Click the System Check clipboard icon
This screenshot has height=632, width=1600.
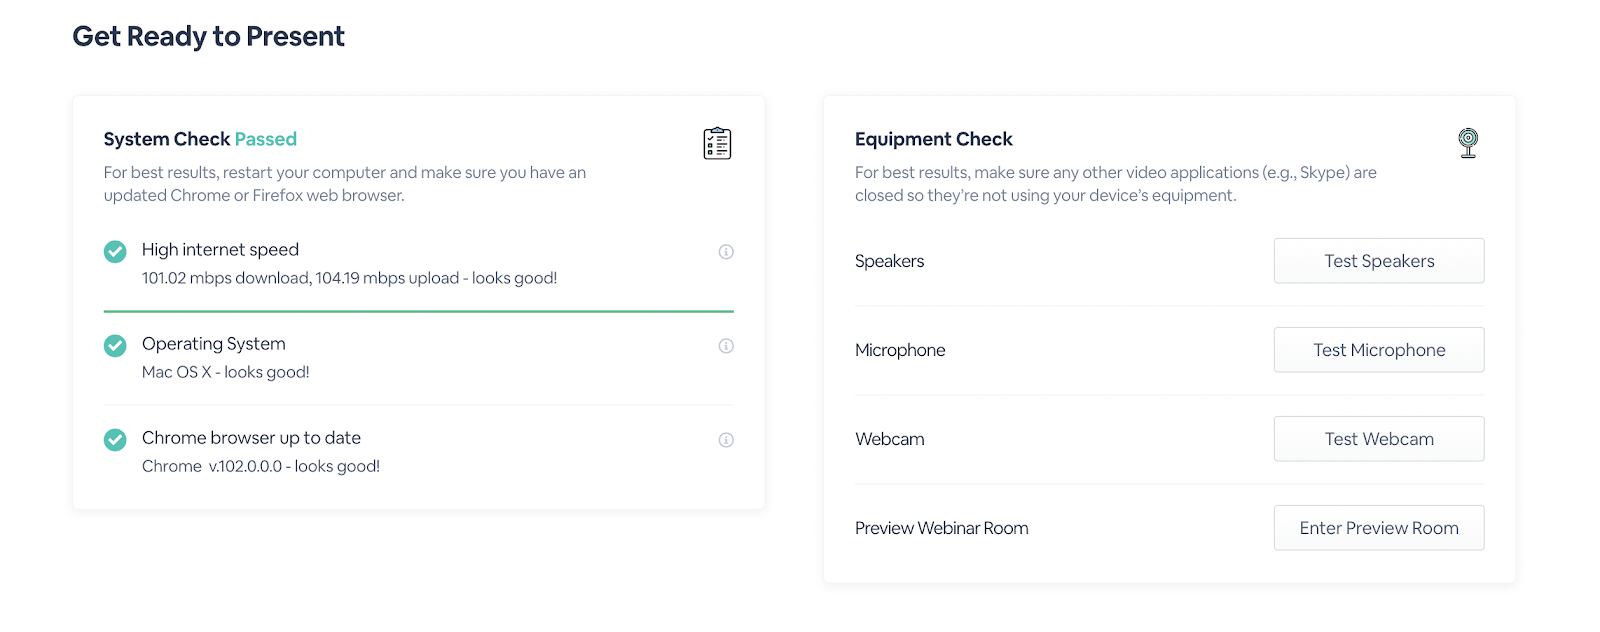717,144
